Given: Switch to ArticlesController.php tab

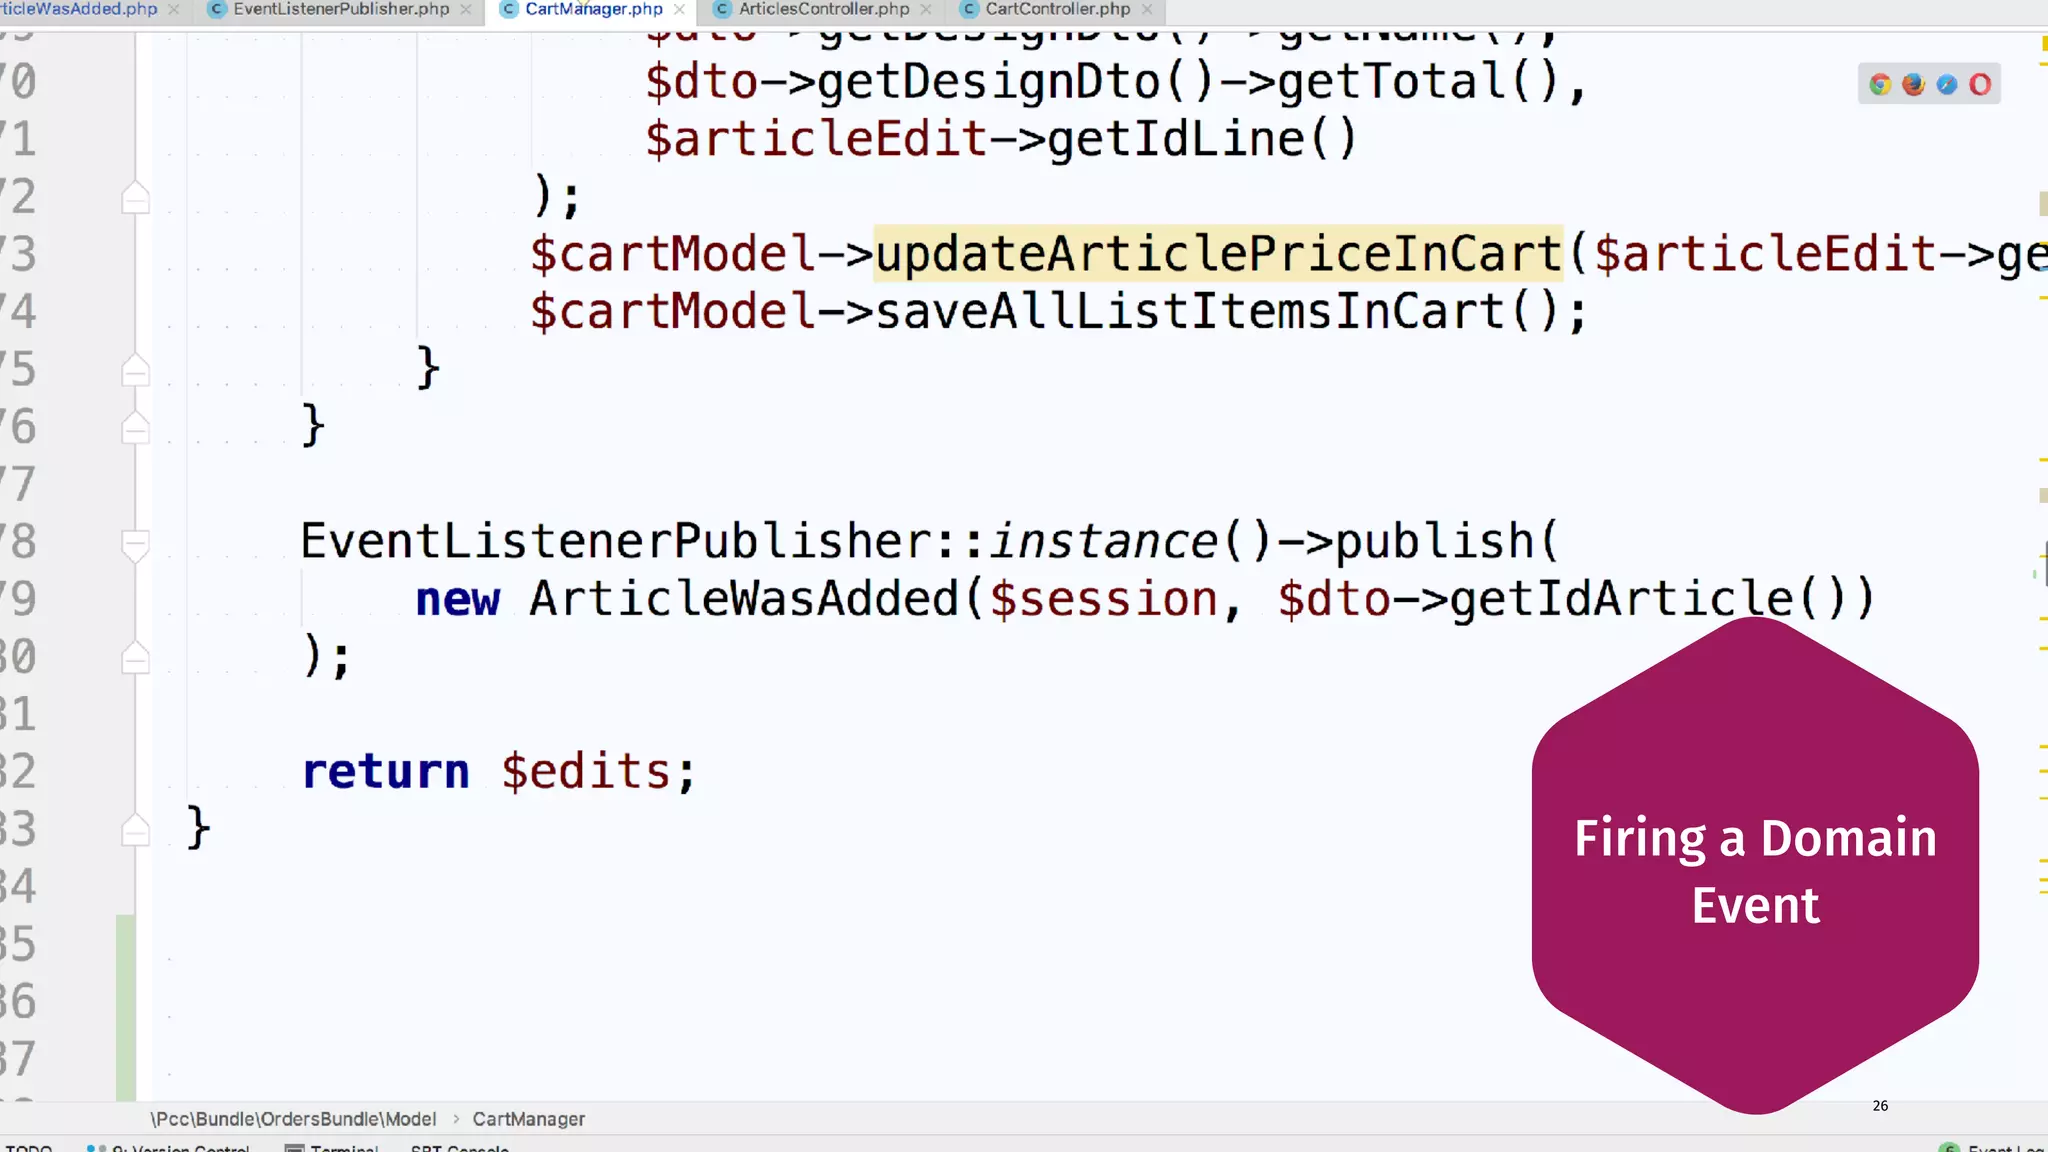Looking at the screenshot, I should [x=824, y=9].
